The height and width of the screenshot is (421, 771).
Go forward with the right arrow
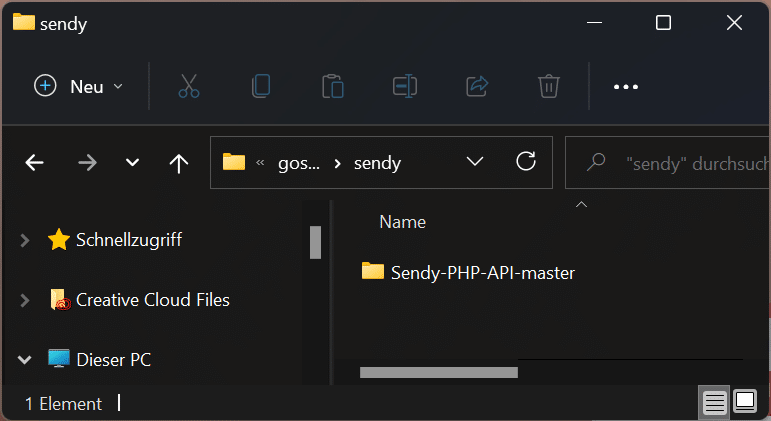[88, 163]
